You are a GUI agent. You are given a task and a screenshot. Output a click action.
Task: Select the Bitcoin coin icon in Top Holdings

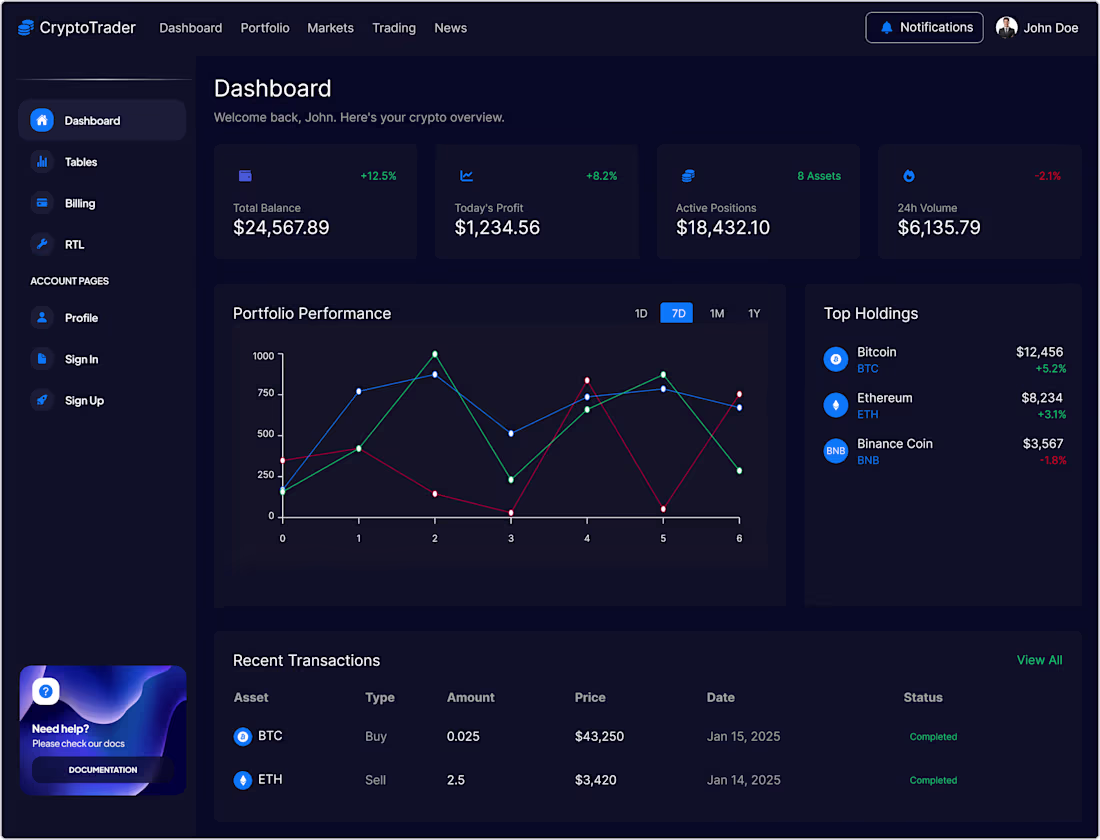tap(836, 359)
